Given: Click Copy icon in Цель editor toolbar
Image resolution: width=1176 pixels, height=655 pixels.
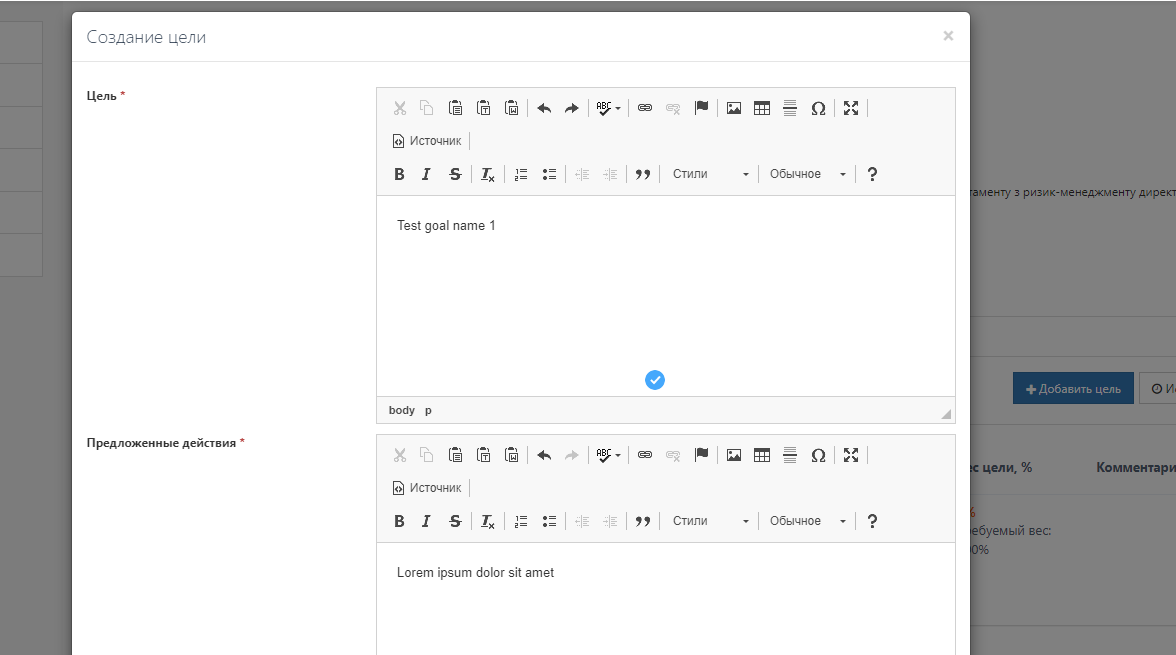Looking at the screenshot, I should click(427, 108).
